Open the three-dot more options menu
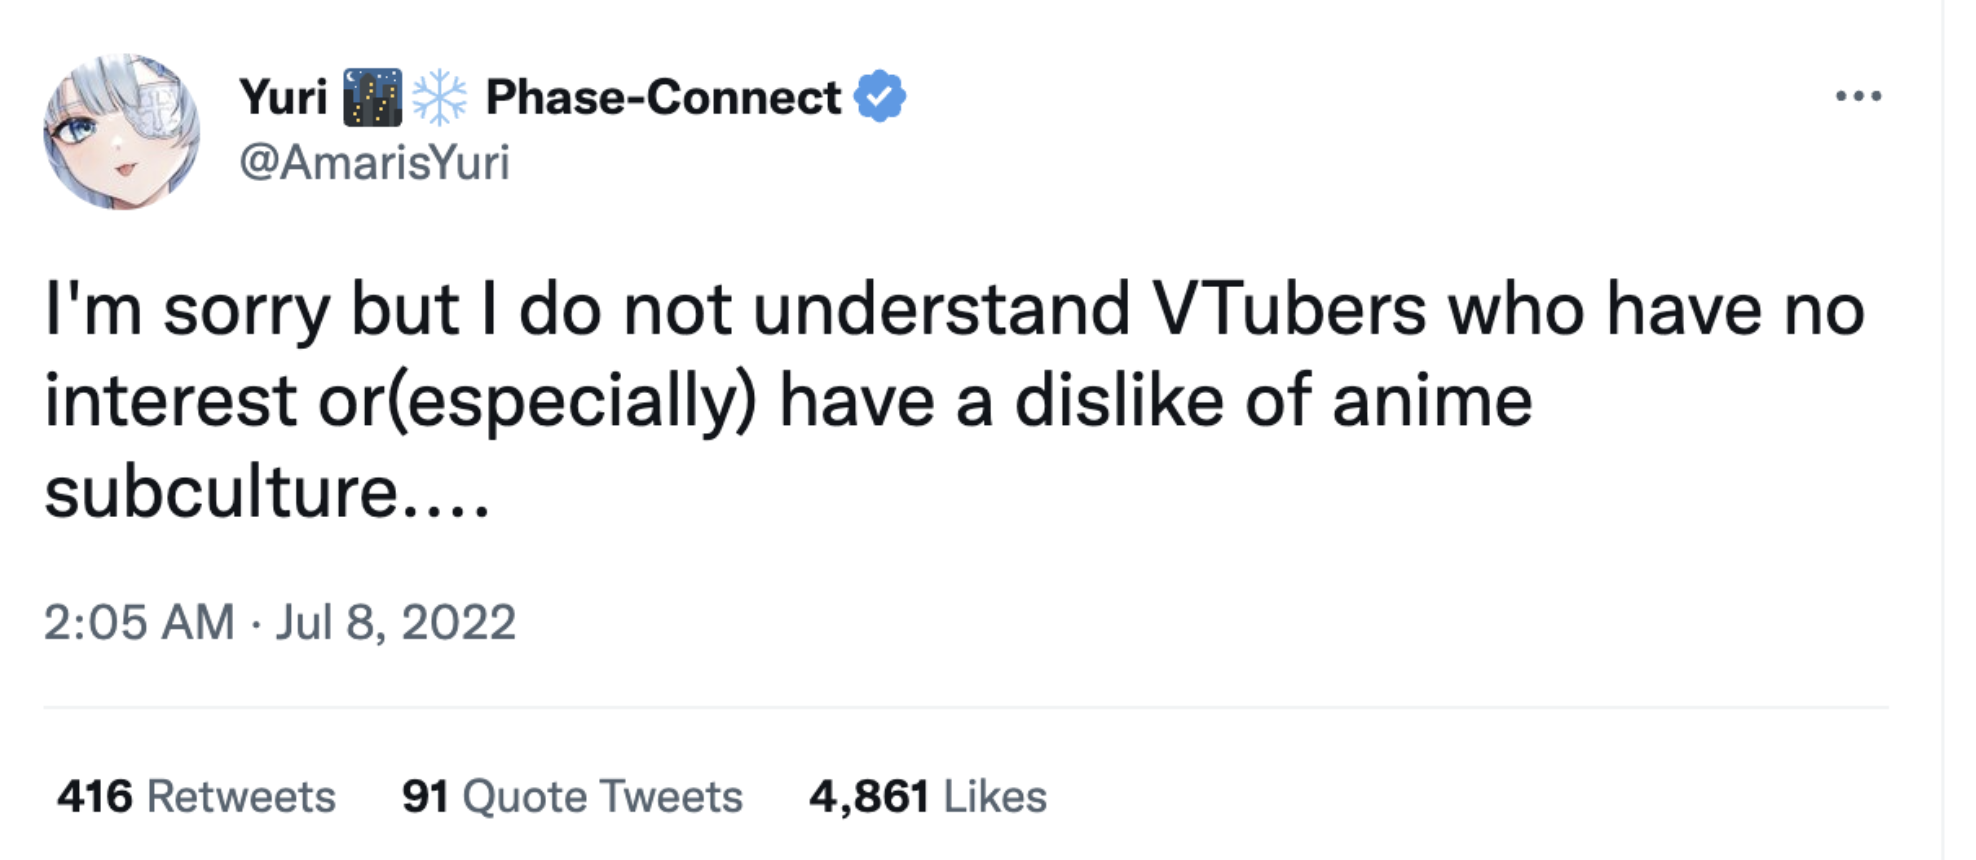1976x860 pixels. tap(1858, 97)
